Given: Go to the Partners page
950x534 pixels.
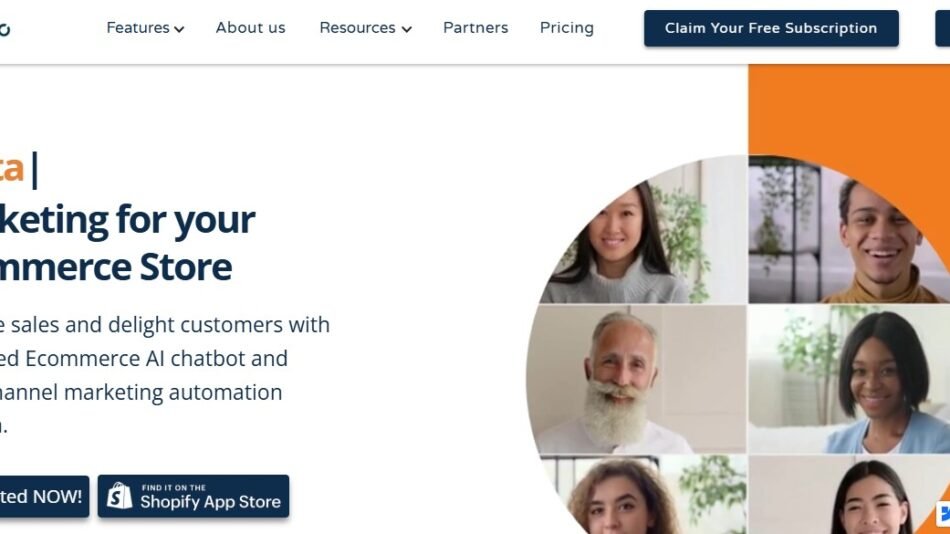Looking at the screenshot, I should coord(475,28).
